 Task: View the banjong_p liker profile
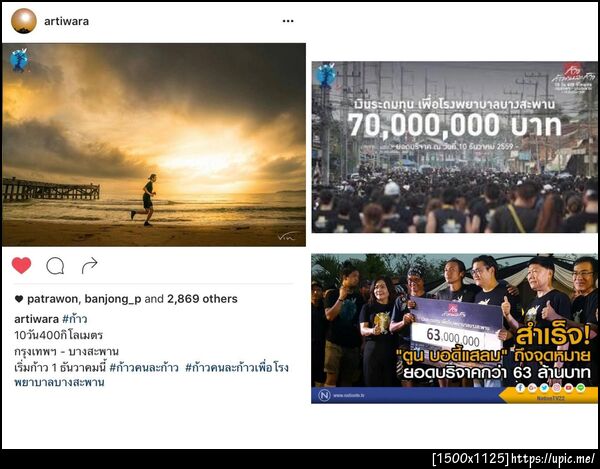(113, 299)
